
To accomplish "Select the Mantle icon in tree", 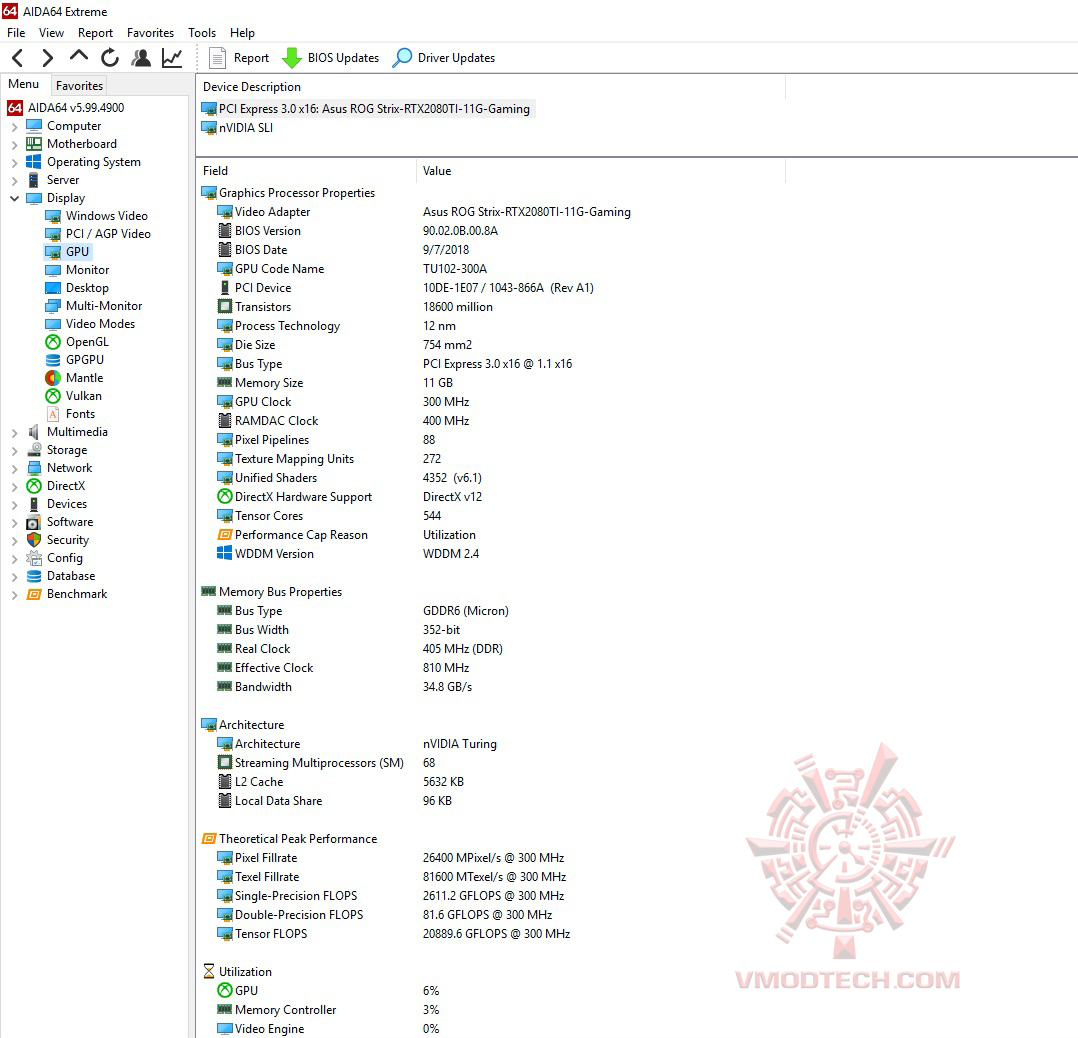I will 53,377.
